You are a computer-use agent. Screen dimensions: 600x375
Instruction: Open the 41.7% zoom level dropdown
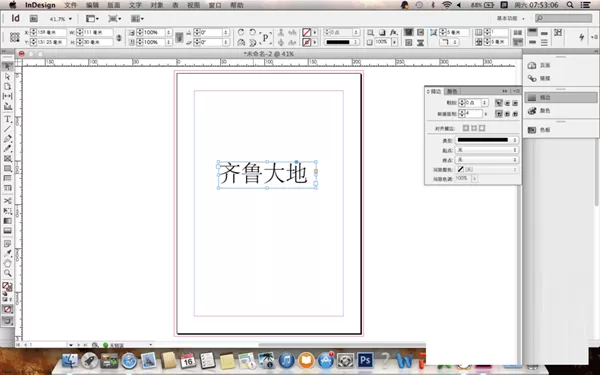coord(60,19)
